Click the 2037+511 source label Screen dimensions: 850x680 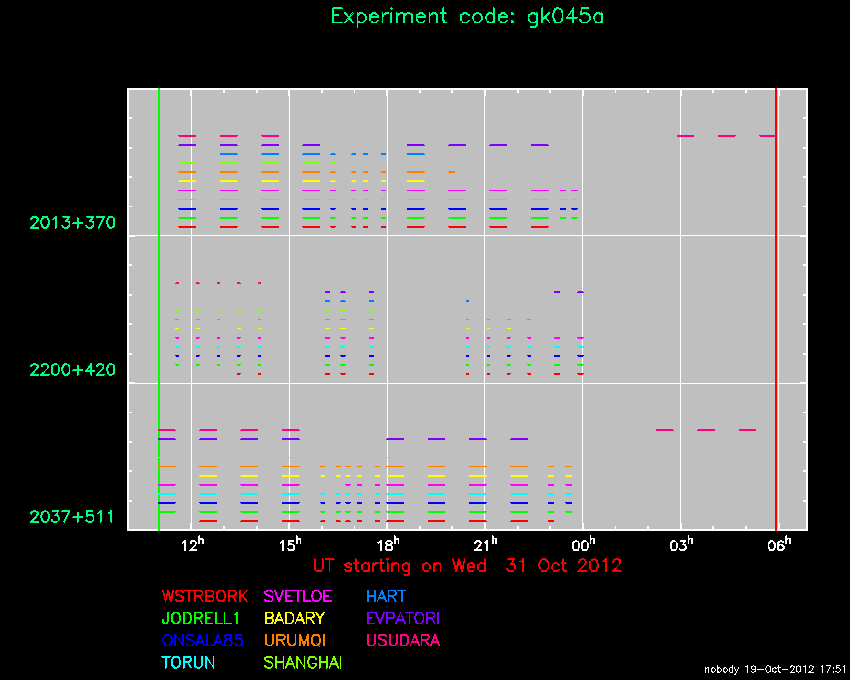click(x=73, y=517)
